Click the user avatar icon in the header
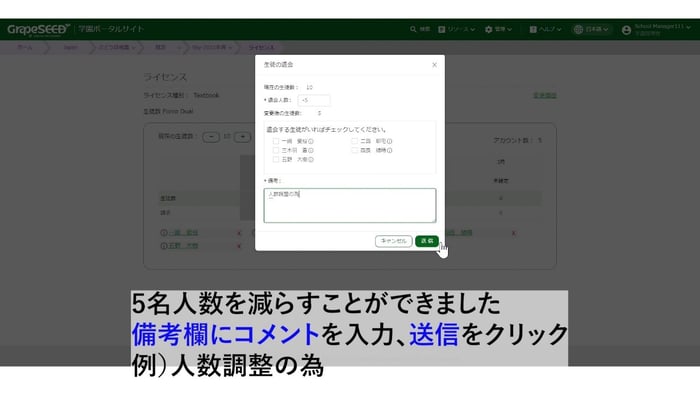Image resolution: width=700 pixels, height=393 pixels. [626, 29]
